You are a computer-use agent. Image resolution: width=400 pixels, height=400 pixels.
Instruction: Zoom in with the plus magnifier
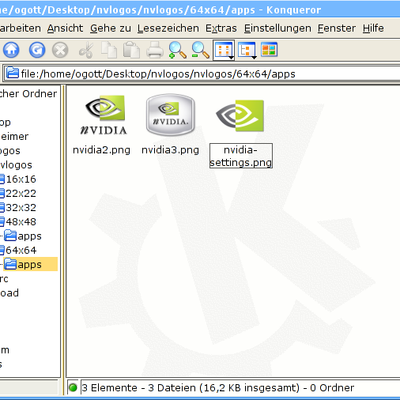[177, 50]
